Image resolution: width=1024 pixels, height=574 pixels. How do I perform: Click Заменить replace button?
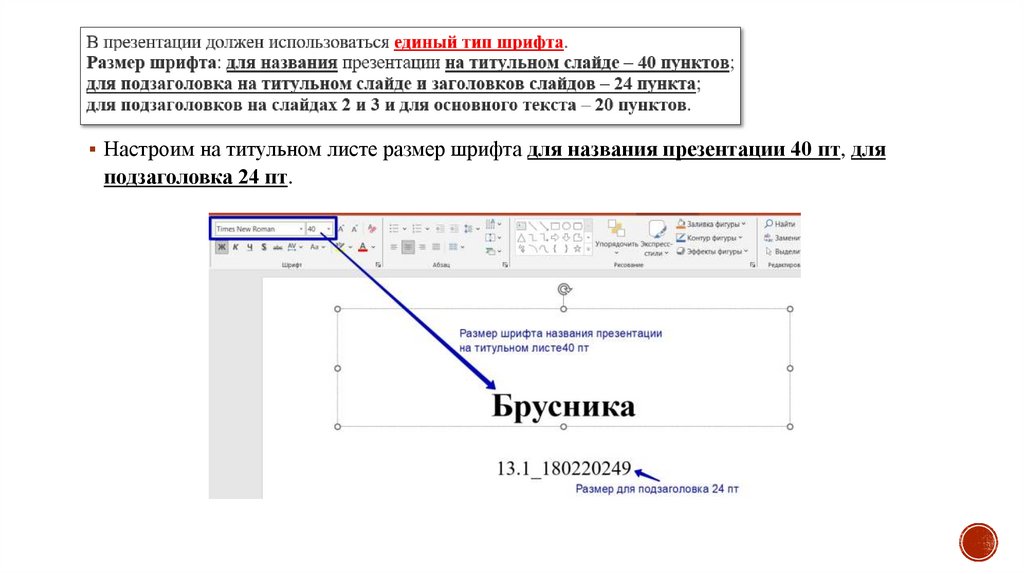point(782,238)
